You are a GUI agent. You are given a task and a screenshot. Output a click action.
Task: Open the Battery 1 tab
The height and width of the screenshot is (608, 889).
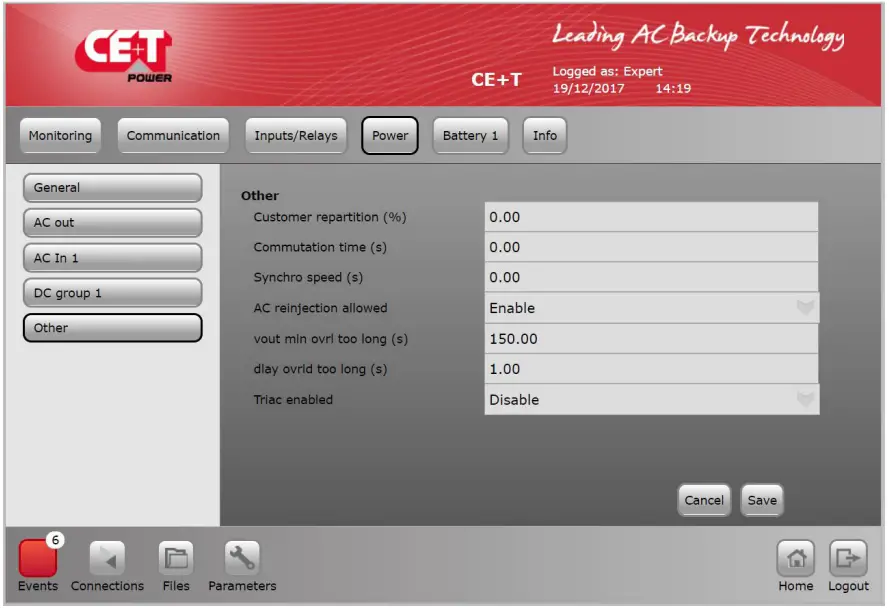[x=470, y=136]
